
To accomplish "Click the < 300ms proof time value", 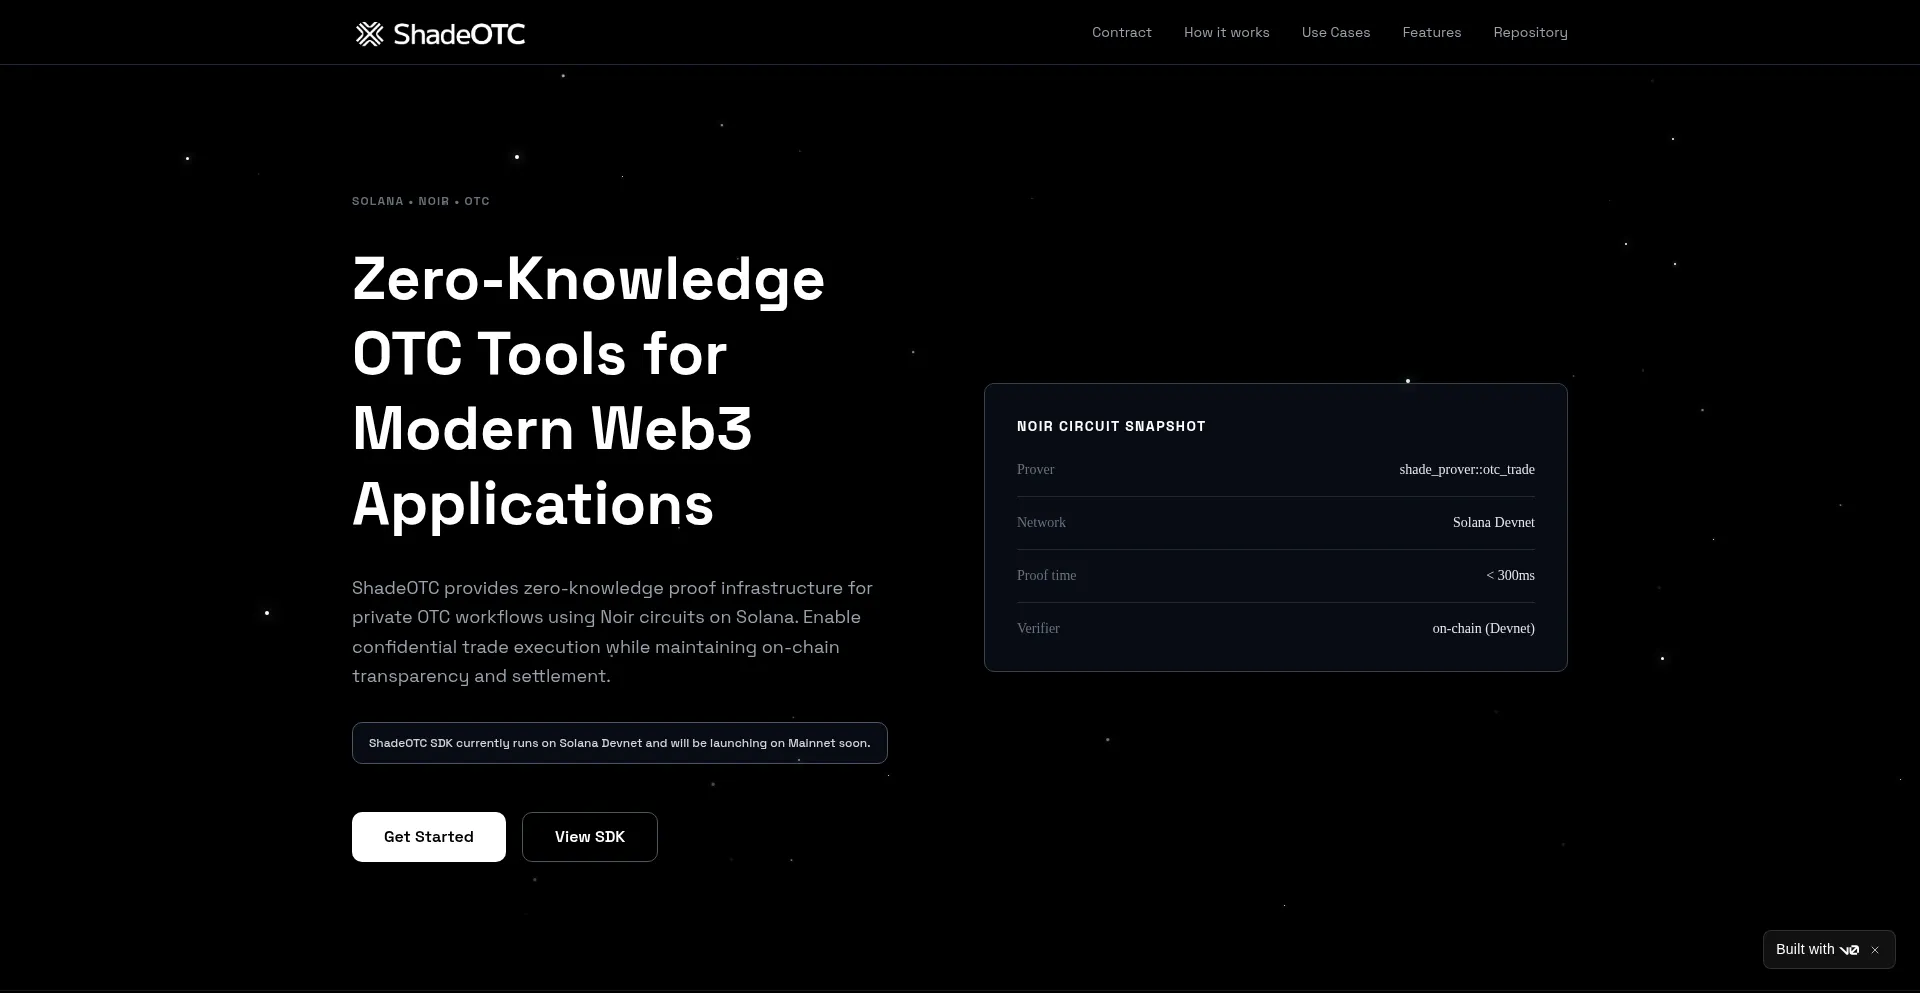I will pyautogui.click(x=1510, y=576).
